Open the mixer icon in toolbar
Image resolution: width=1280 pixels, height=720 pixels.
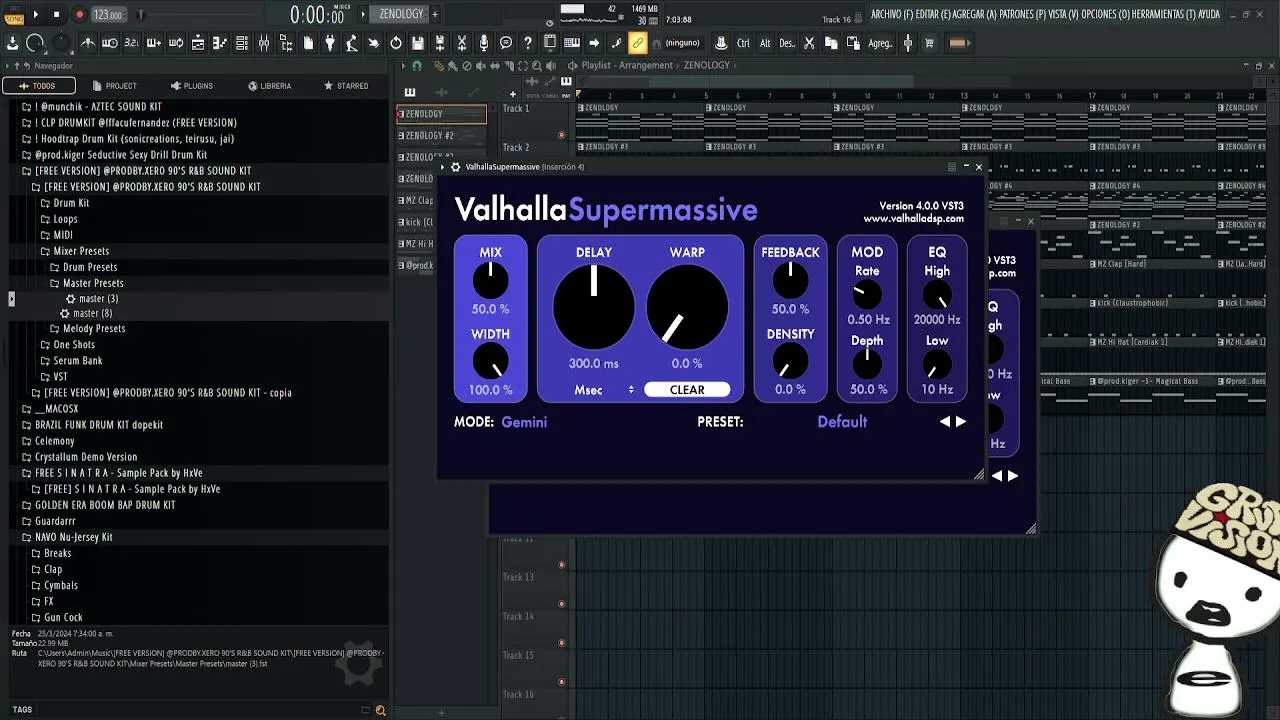point(264,43)
